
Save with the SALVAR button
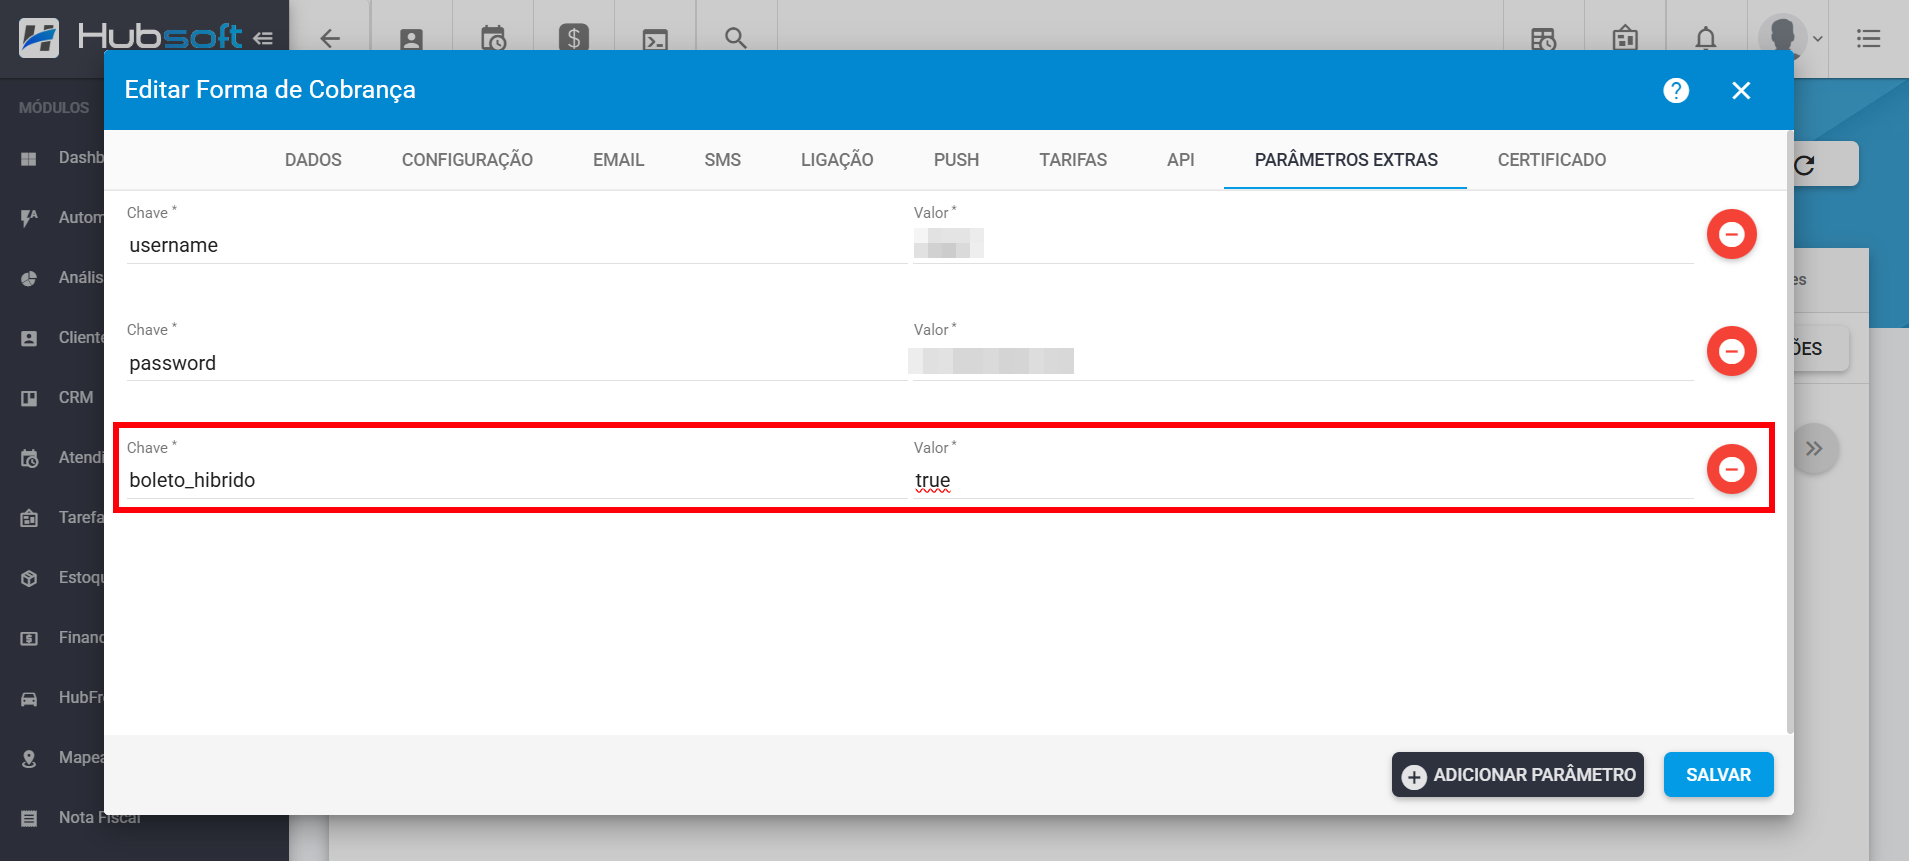click(x=1718, y=775)
